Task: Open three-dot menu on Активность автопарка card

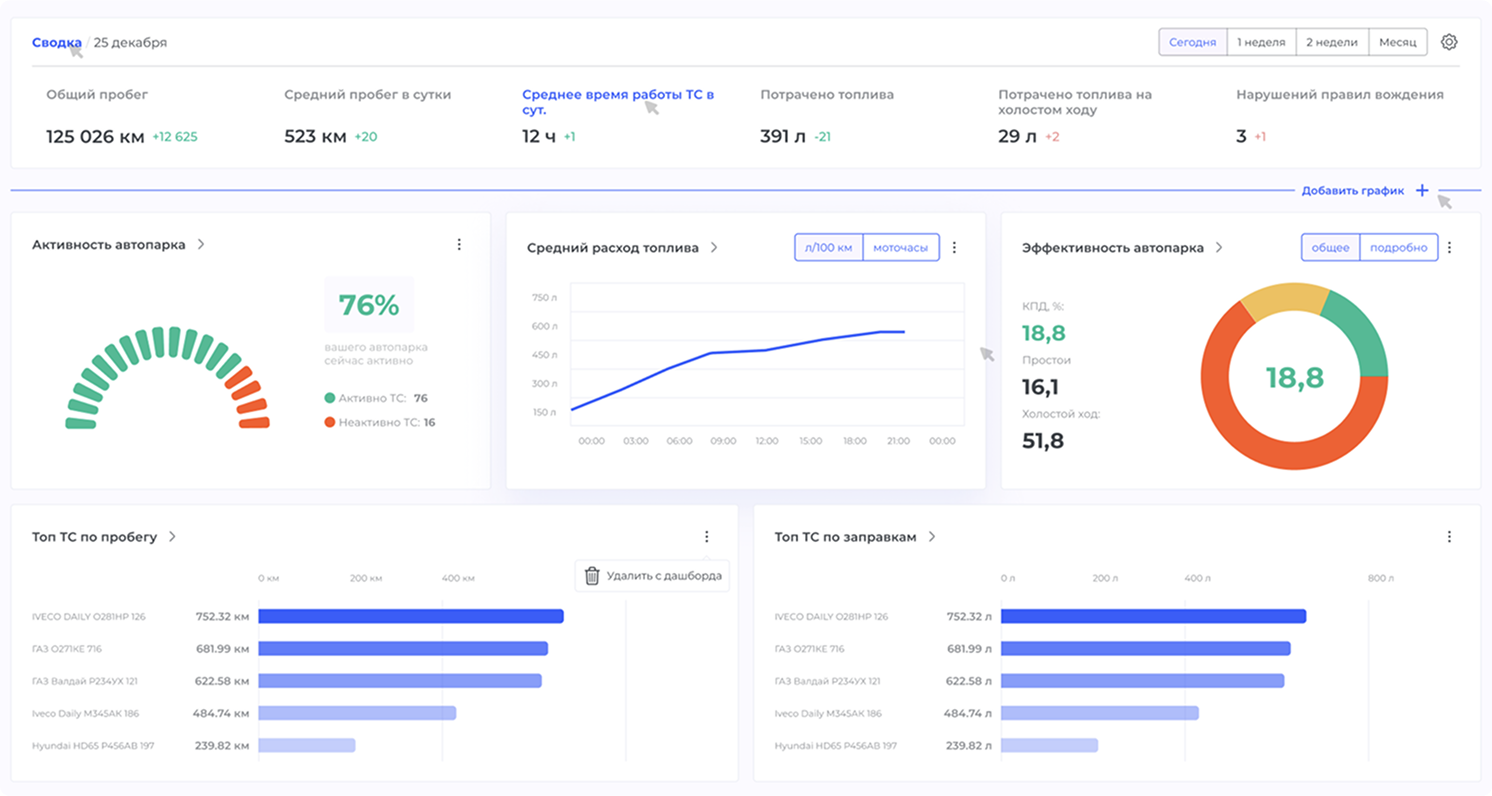Action: 459,244
